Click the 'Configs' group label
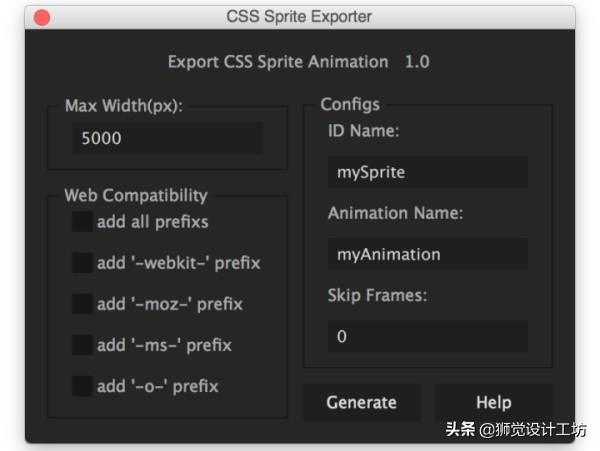The height and width of the screenshot is (451, 600). 350,104
